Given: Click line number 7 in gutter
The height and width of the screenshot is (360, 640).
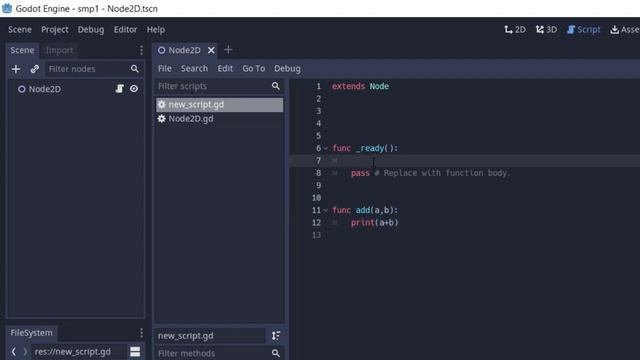Looking at the screenshot, I should 318,160.
